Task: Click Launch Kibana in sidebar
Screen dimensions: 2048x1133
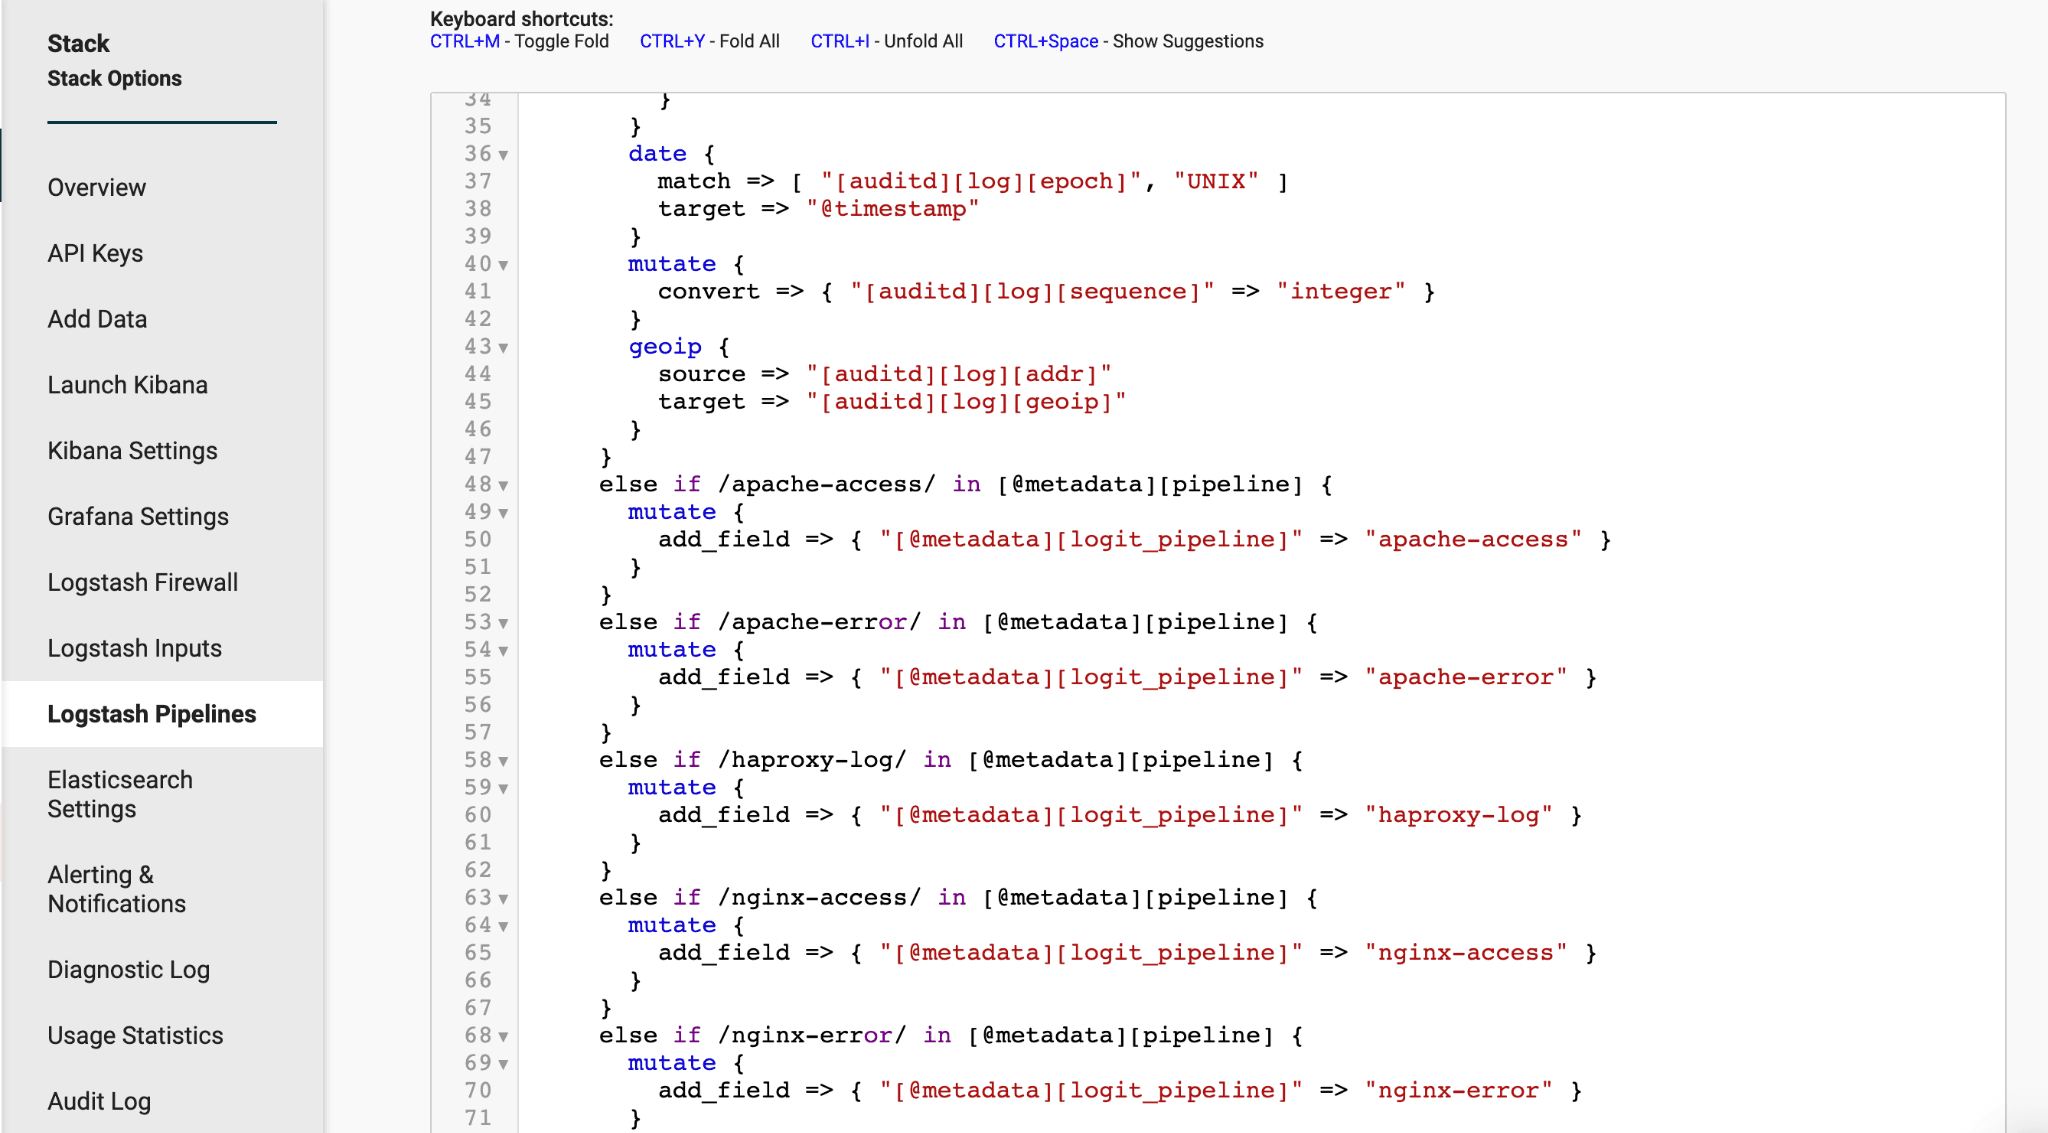Action: [128, 386]
